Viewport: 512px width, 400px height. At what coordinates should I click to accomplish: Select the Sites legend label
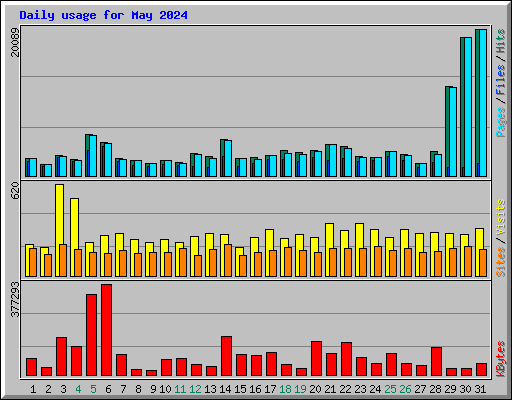(500, 262)
